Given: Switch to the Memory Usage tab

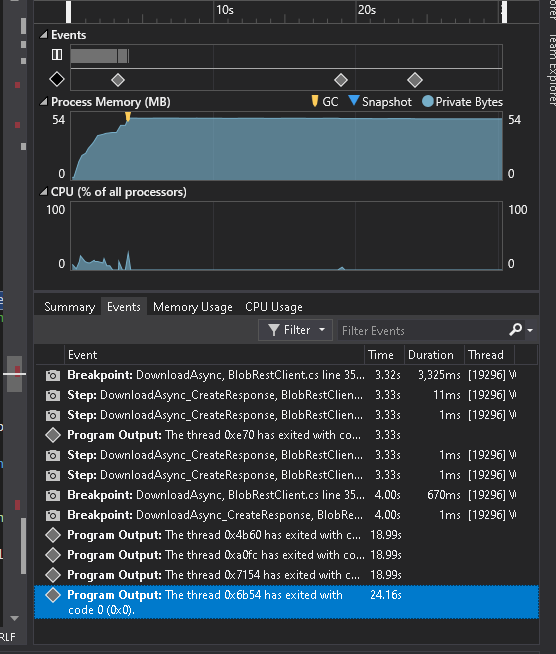Looking at the screenshot, I should pyautogui.click(x=193, y=307).
